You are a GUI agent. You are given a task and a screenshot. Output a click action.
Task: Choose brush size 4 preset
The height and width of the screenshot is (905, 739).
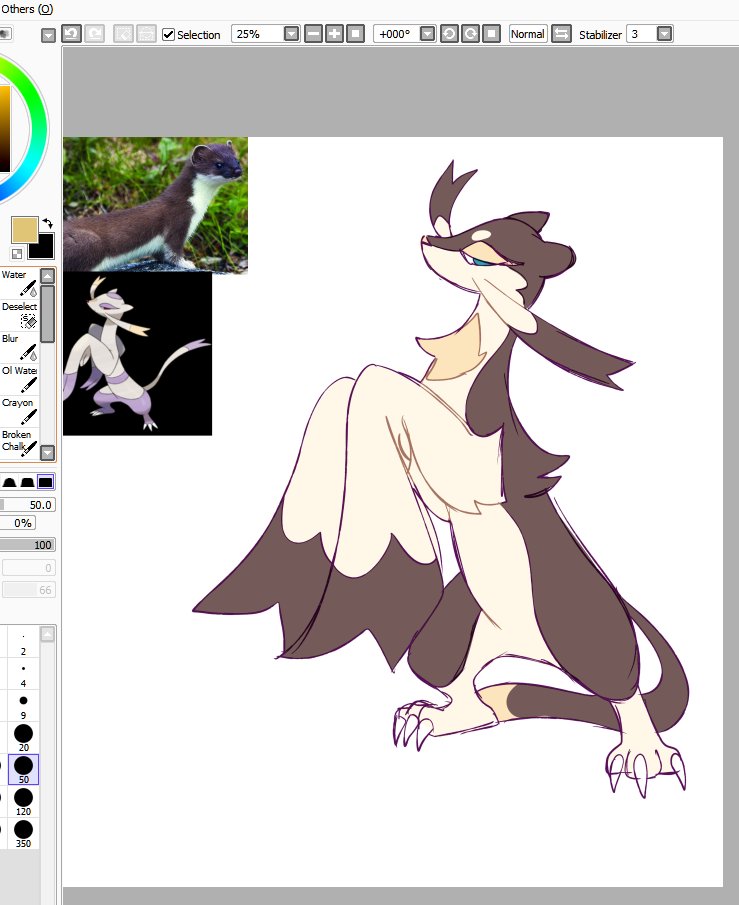[23, 675]
